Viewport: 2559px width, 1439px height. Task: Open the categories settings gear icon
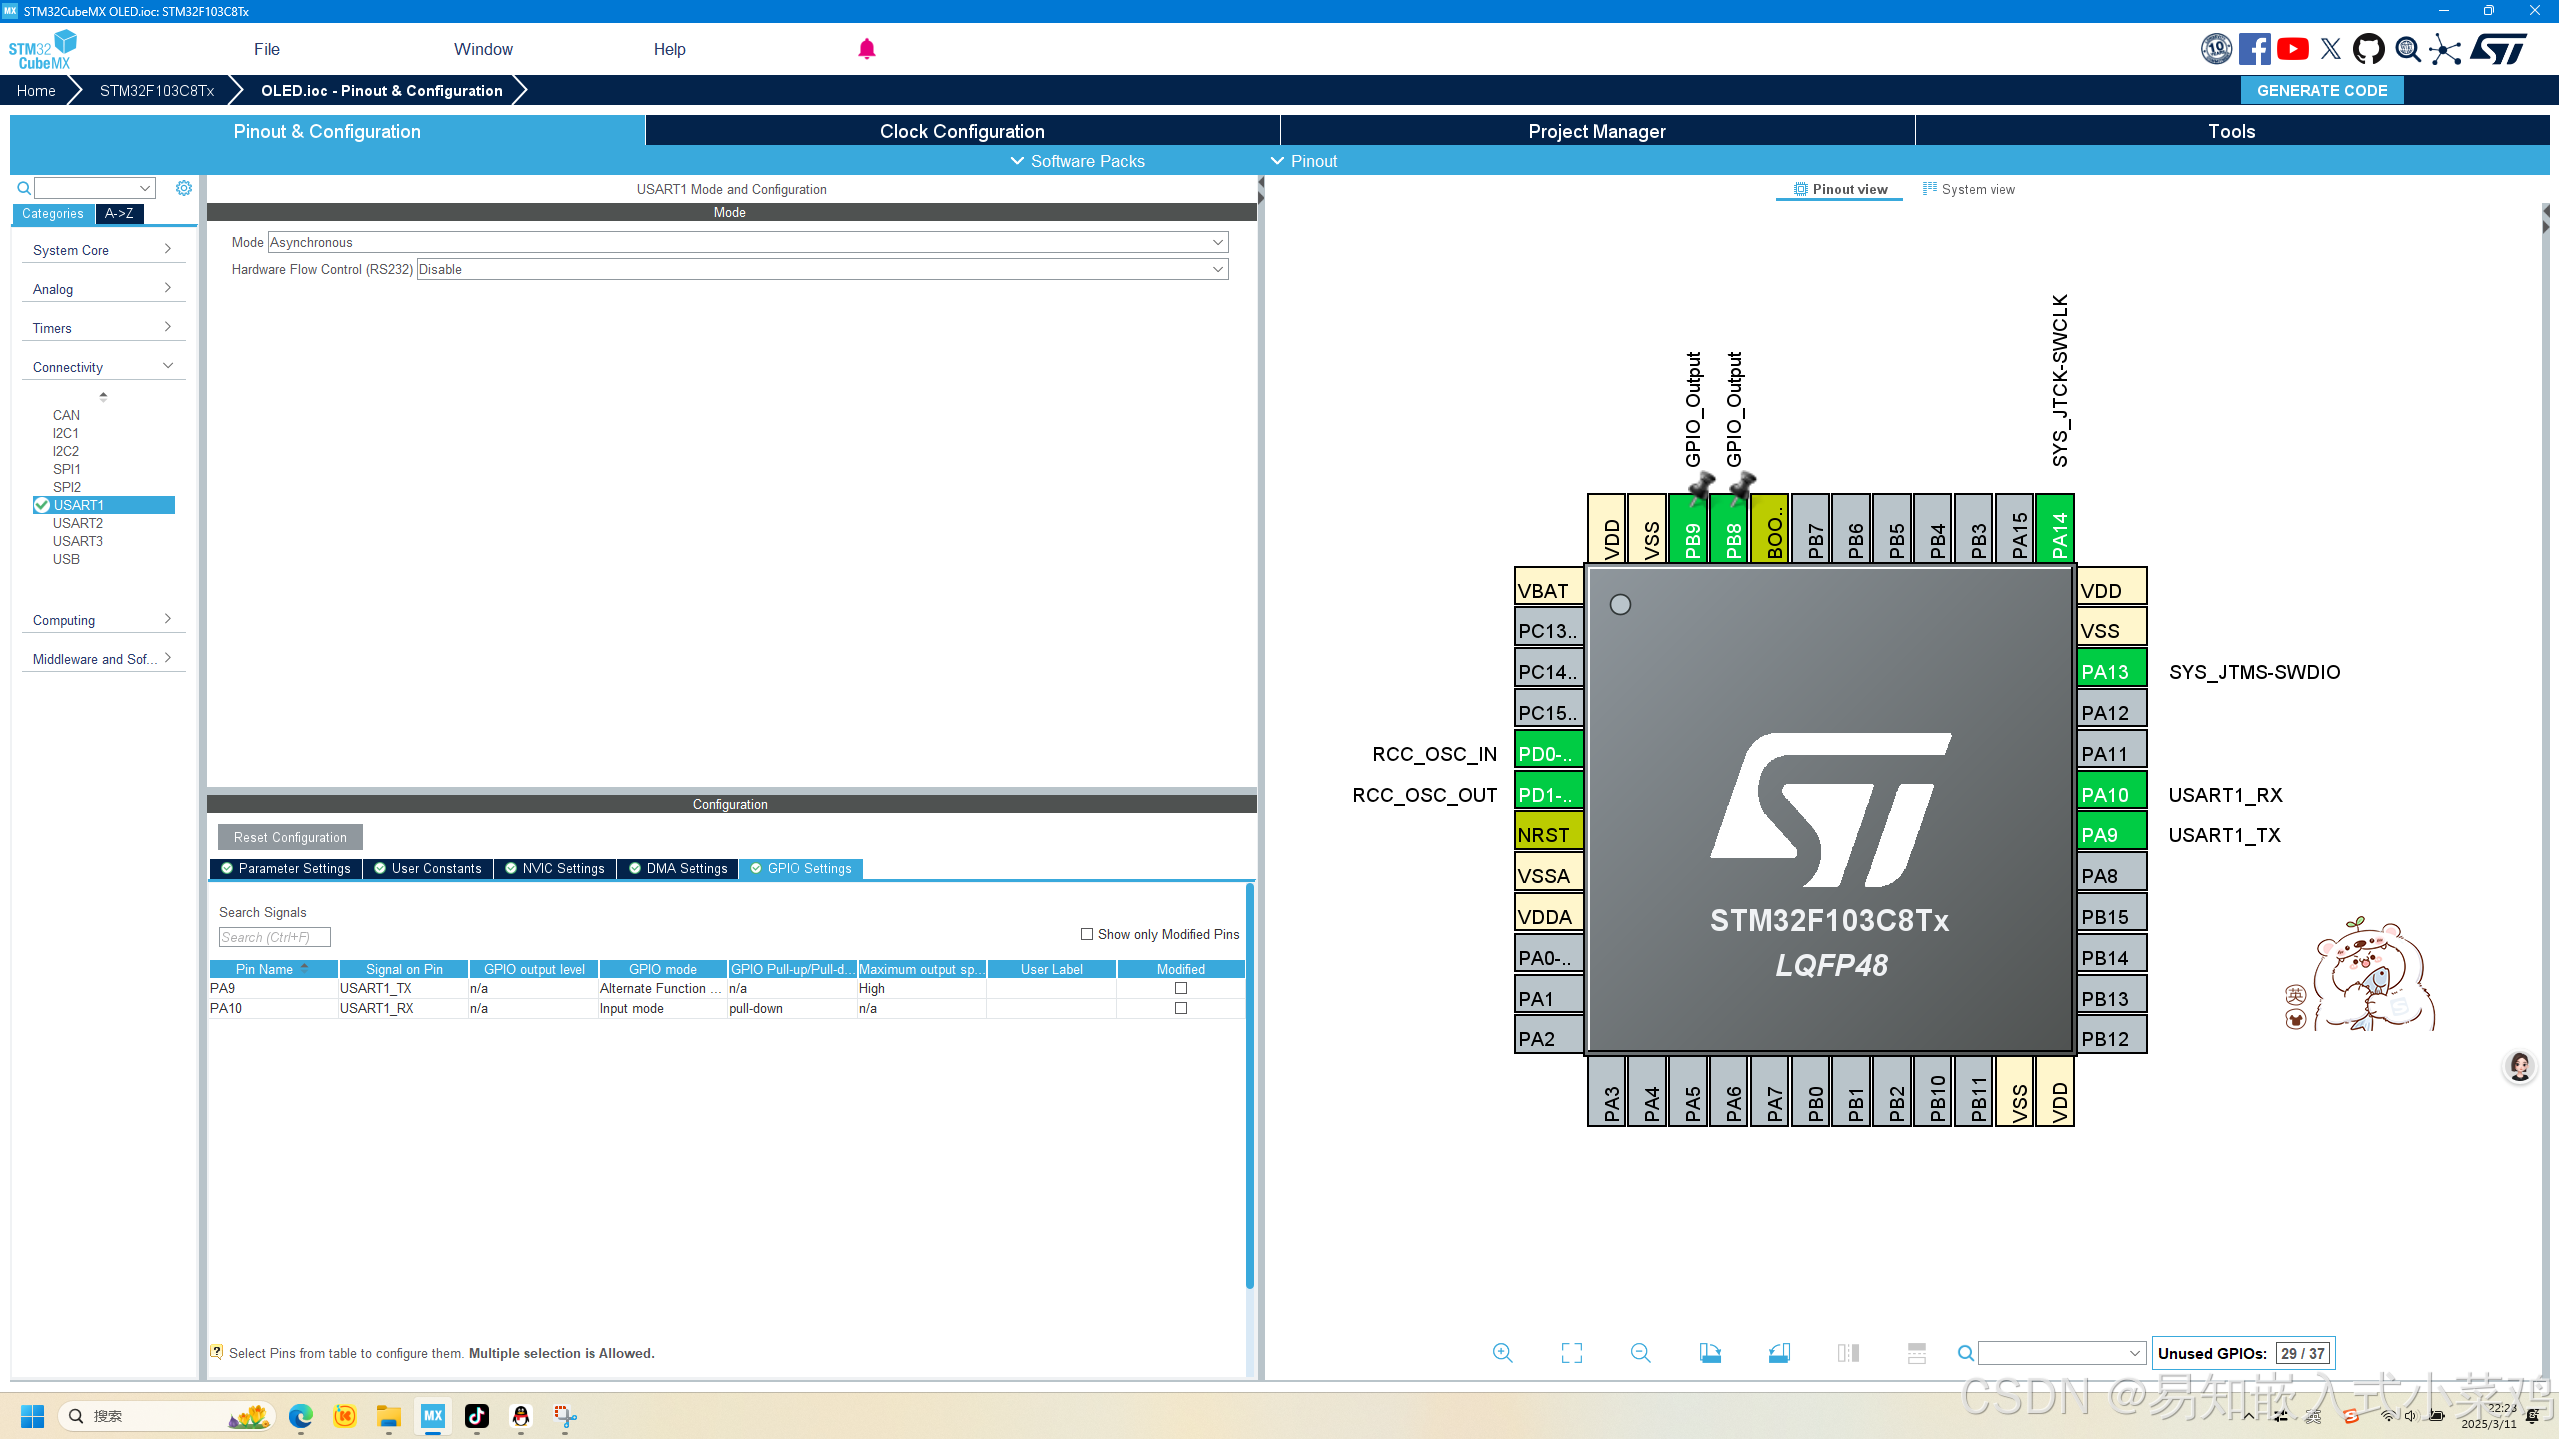(x=184, y=188)
